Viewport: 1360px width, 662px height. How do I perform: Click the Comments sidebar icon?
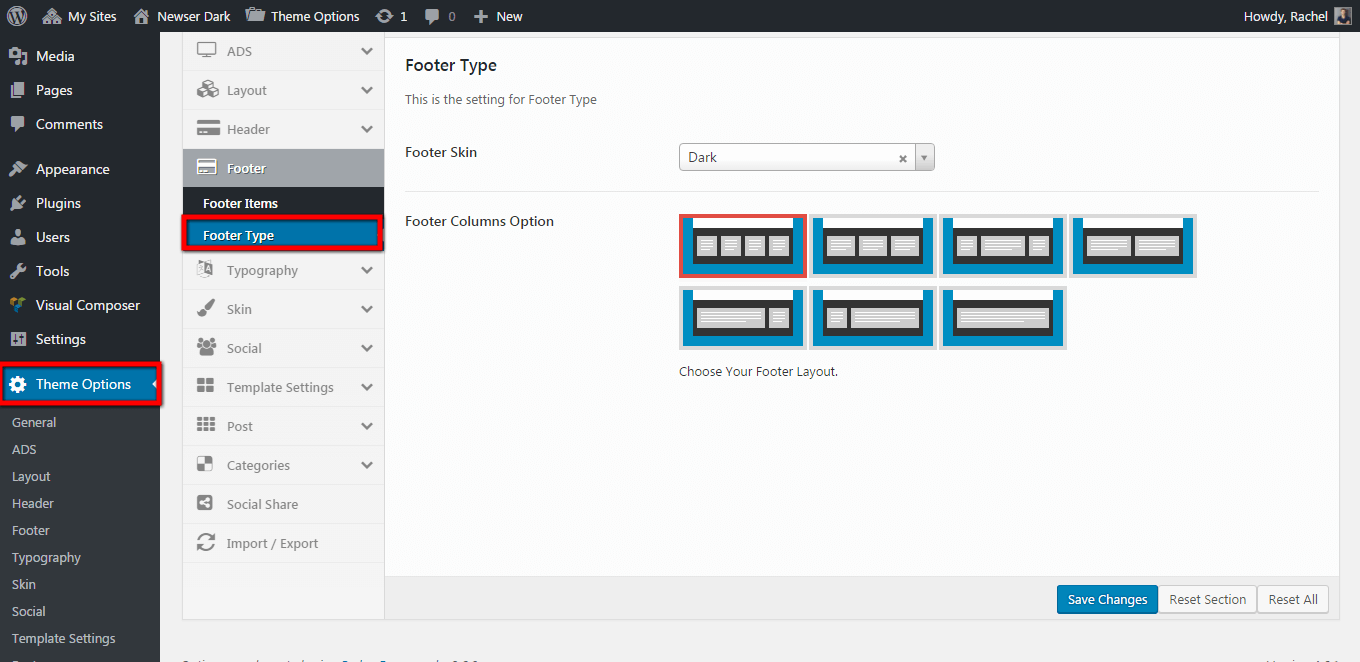(18, 124)
